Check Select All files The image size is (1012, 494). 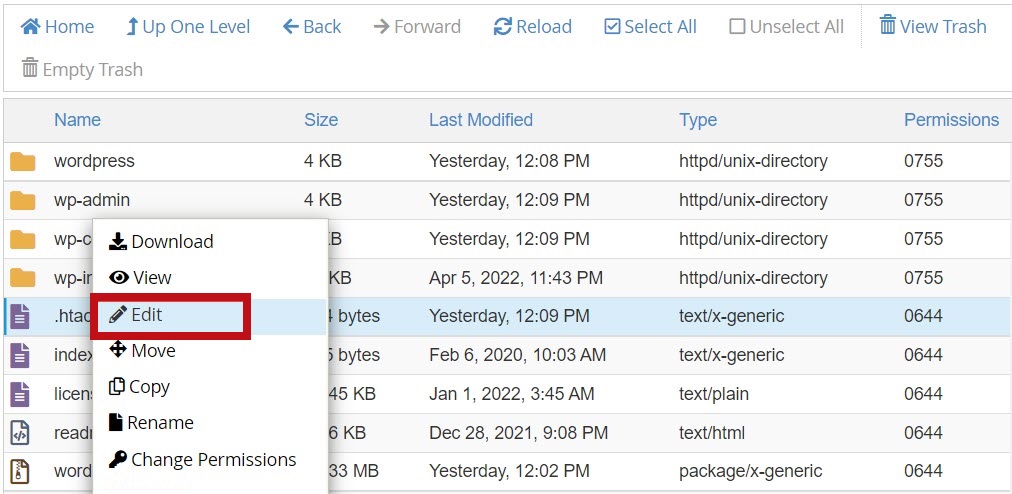pyautogui.click(x=650, y=27)
